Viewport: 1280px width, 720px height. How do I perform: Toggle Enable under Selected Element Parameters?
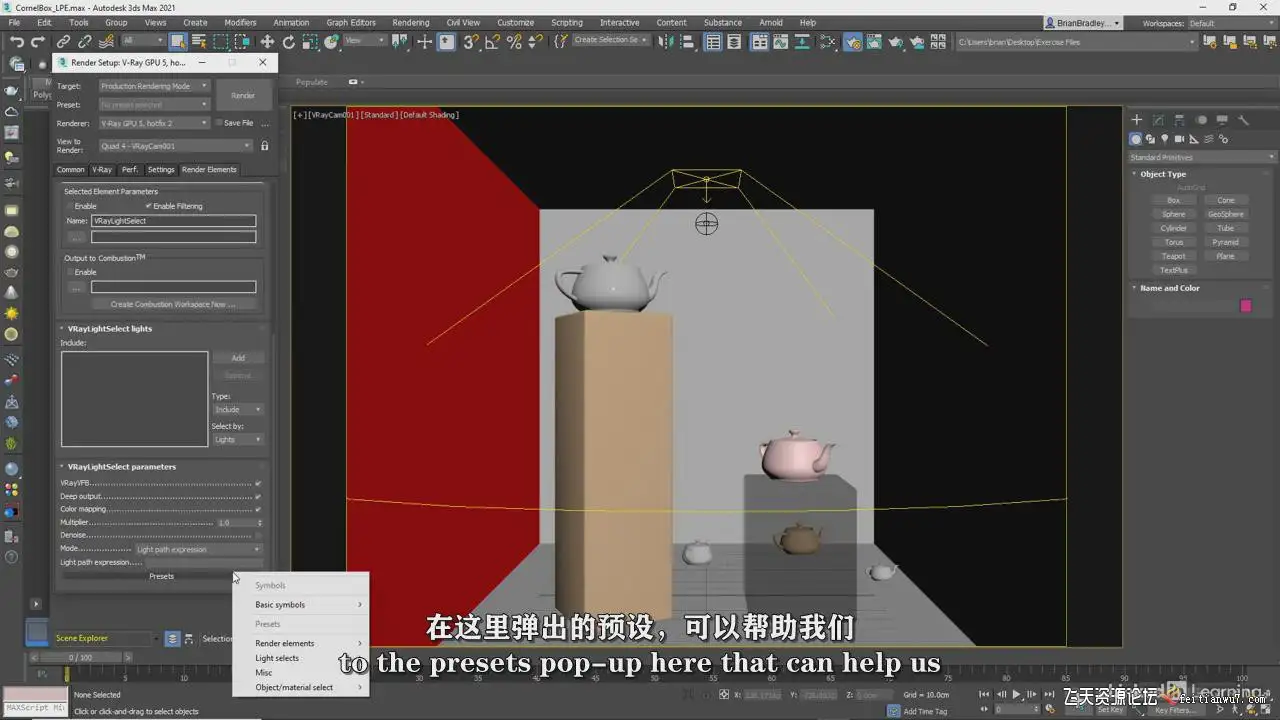click(x=70, y=206)
